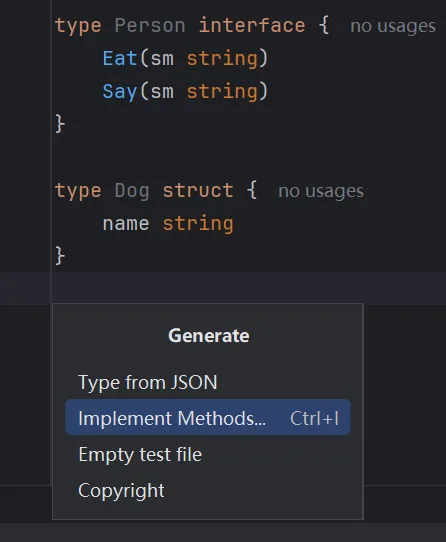Click the struct keyword

pos(198,190)
